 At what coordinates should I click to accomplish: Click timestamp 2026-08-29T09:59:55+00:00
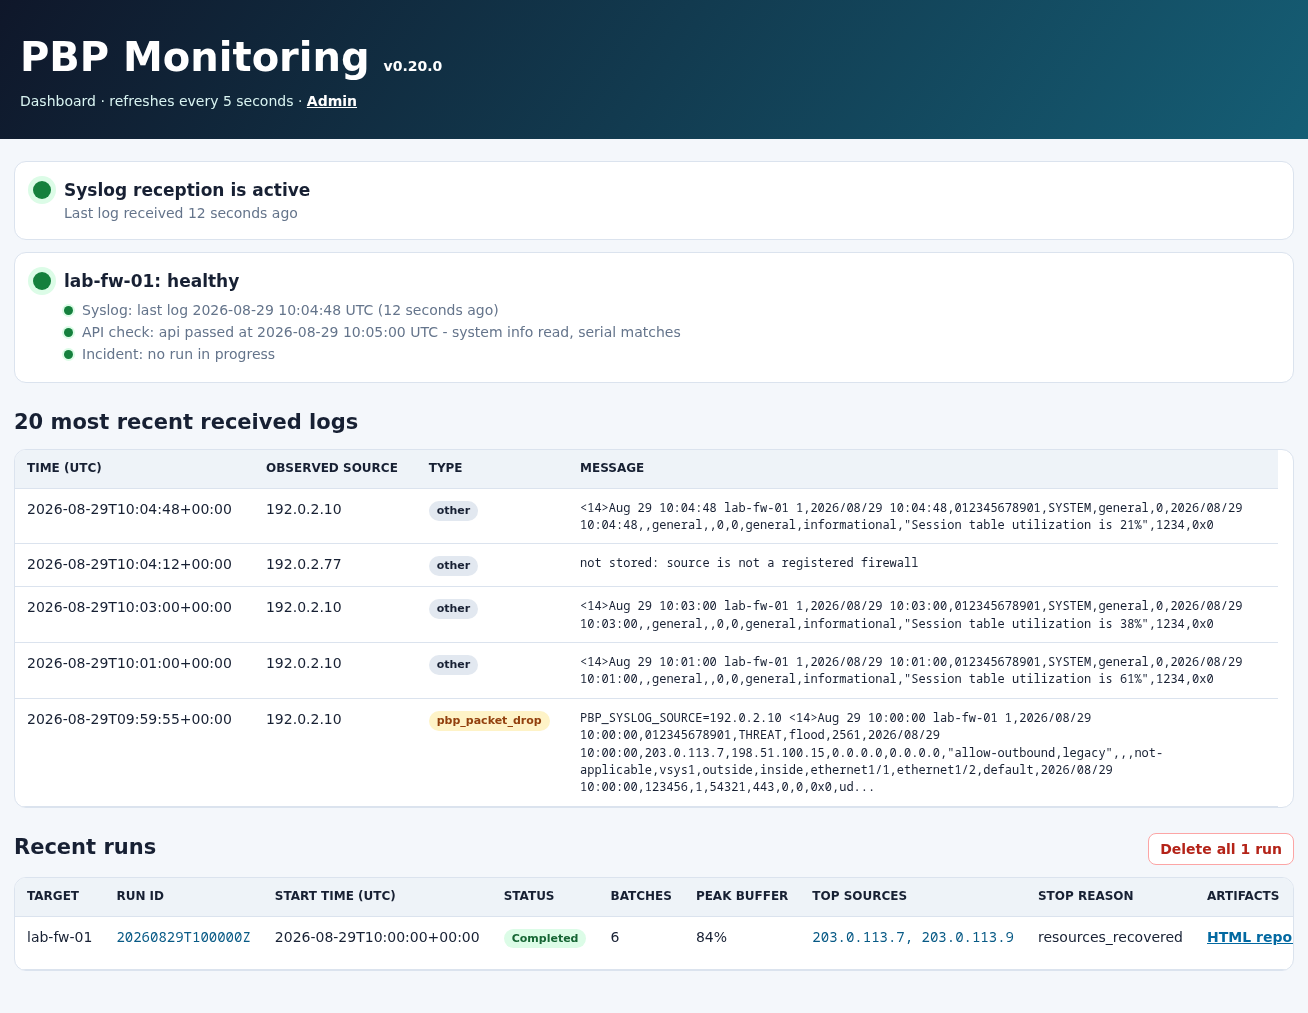pyautogui.click(x=129, y=719)
